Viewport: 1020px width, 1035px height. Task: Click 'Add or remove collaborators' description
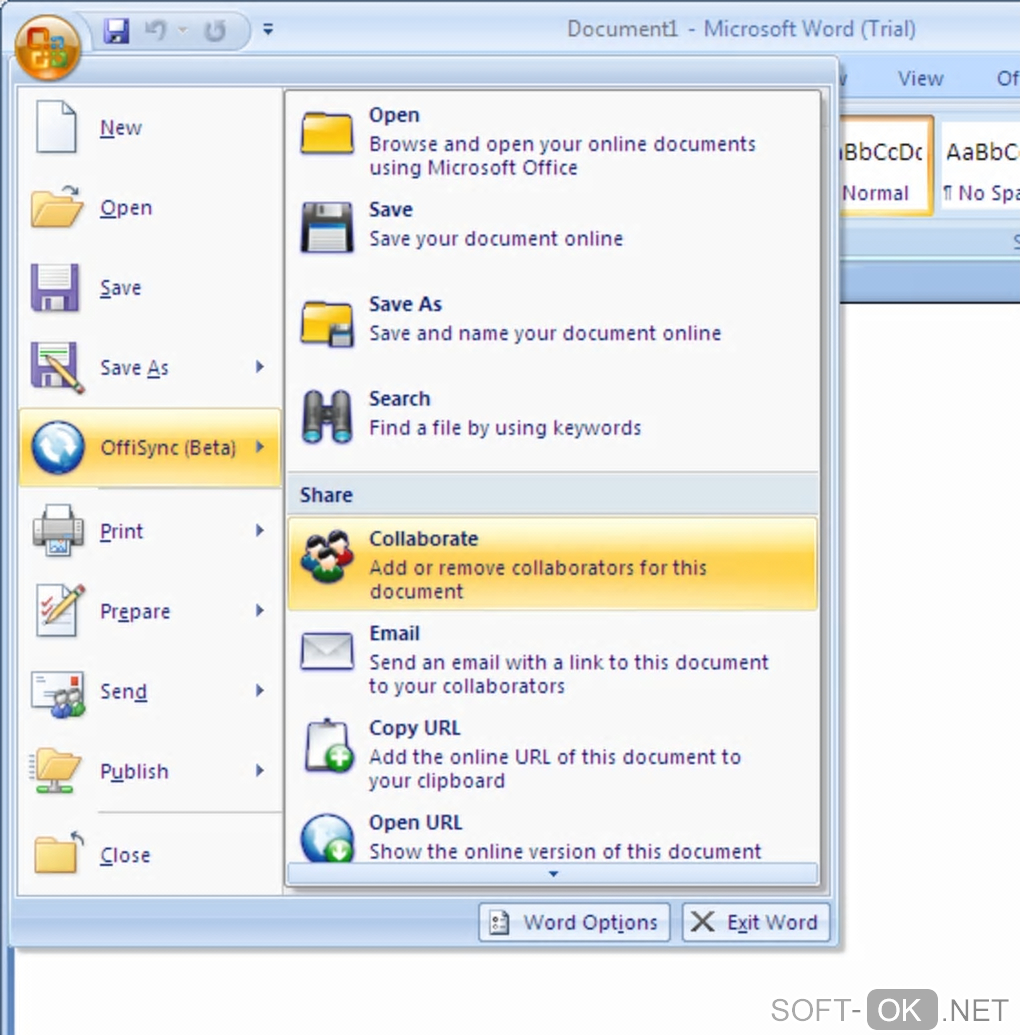point(537,580)
